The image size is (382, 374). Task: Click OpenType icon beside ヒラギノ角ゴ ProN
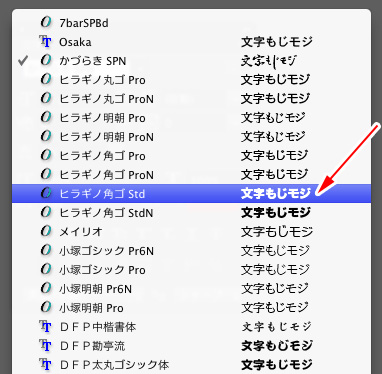coord(46,174)
